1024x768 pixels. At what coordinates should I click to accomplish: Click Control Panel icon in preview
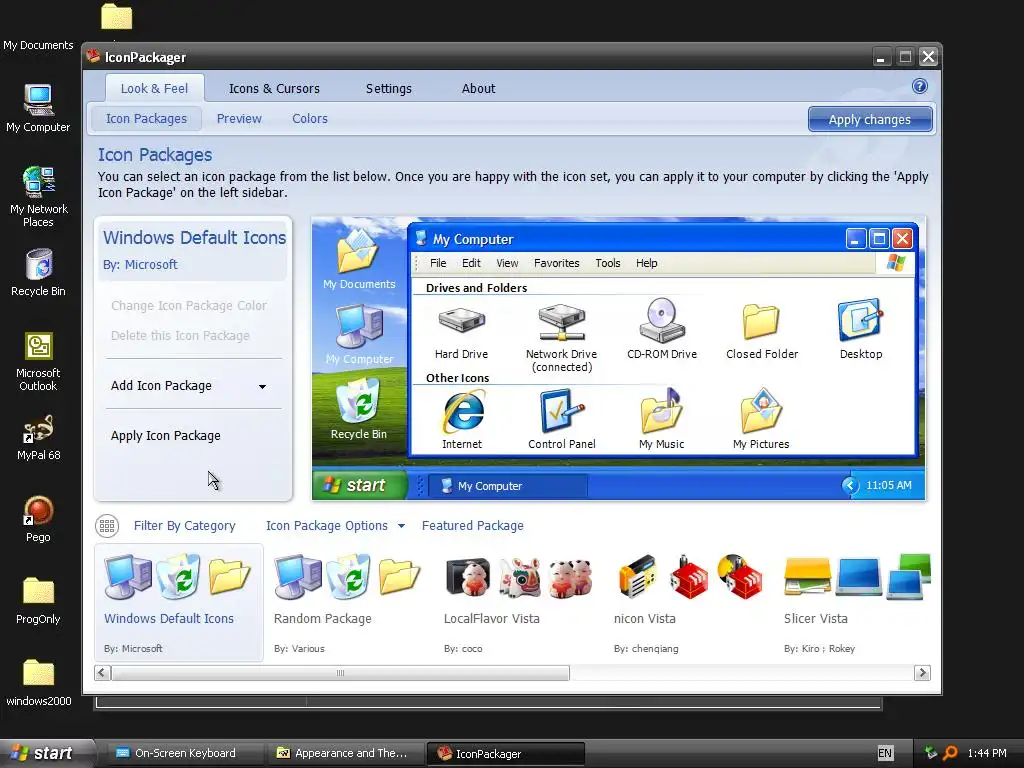(x=562, y=411)
